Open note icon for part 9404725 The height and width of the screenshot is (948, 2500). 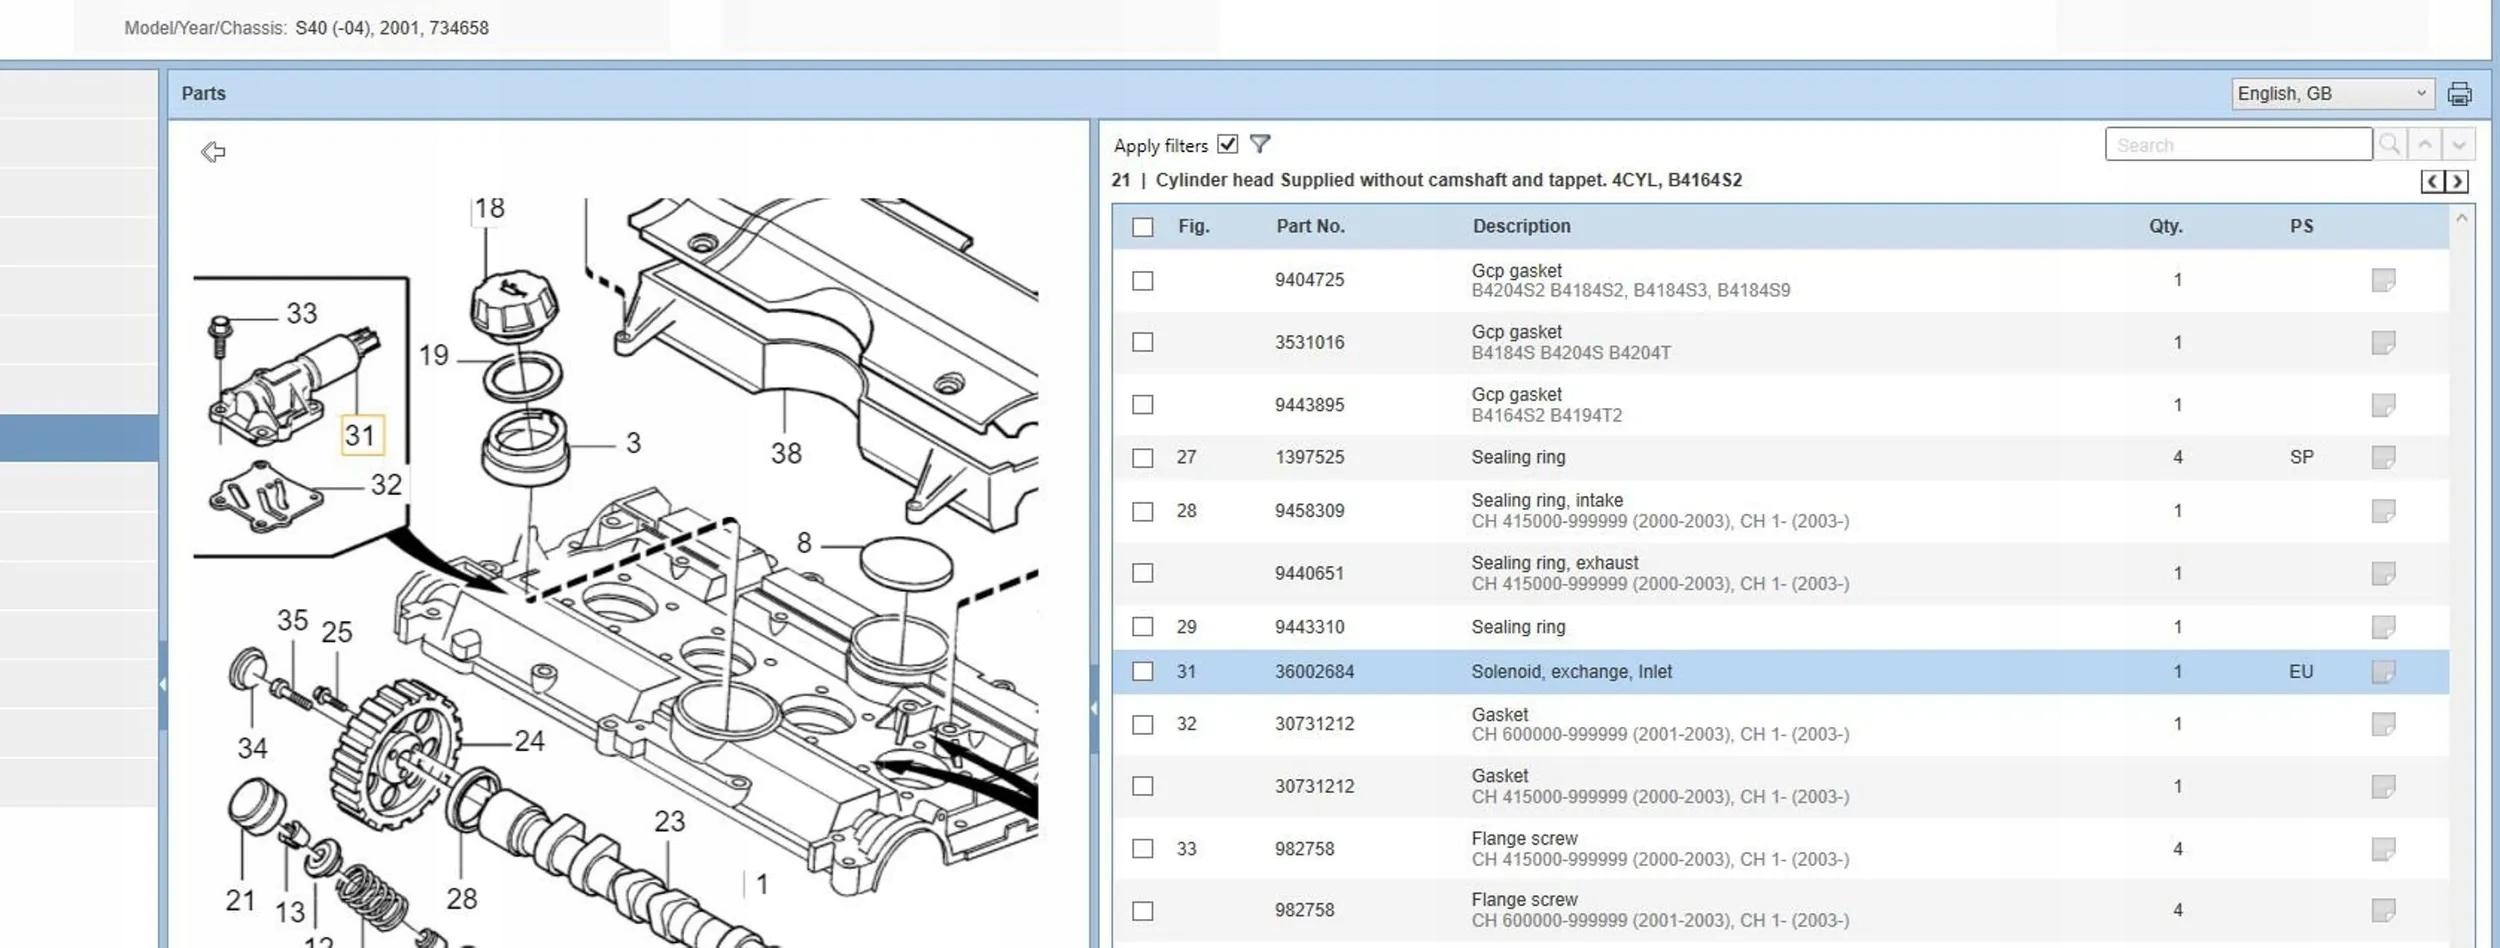point(2383,281)
